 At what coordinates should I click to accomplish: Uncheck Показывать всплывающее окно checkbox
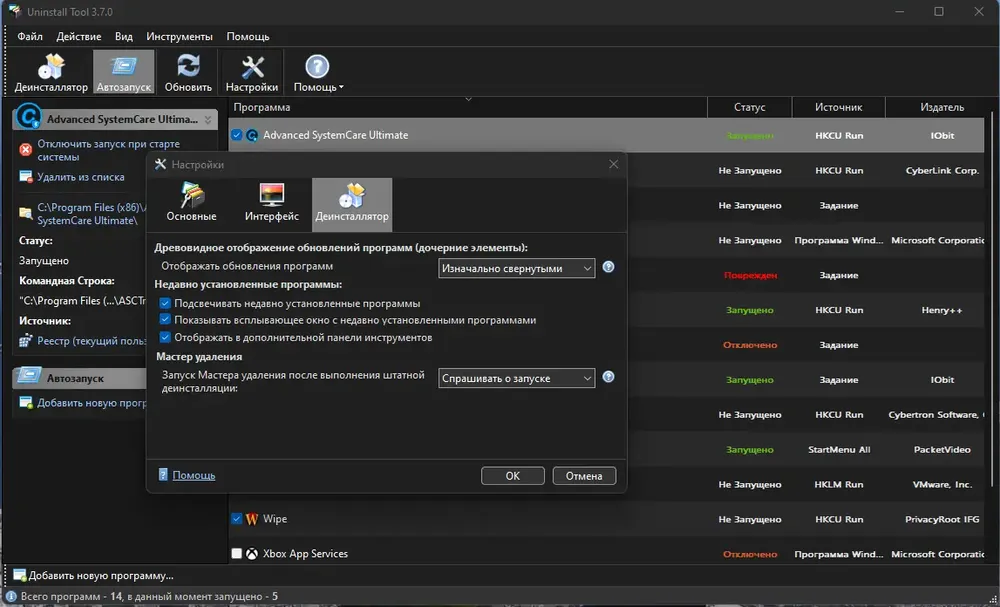(x=165, y=320)
